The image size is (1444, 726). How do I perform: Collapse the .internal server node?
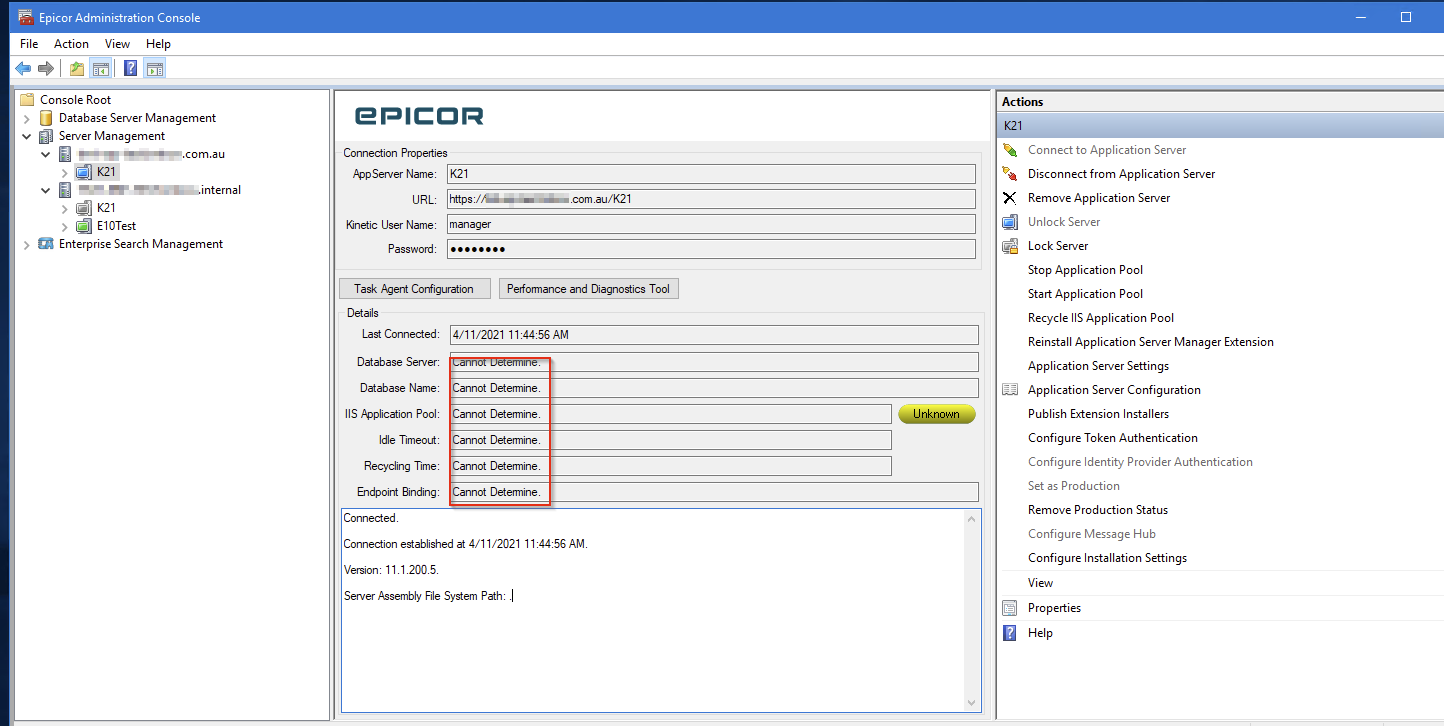(46, 190)
